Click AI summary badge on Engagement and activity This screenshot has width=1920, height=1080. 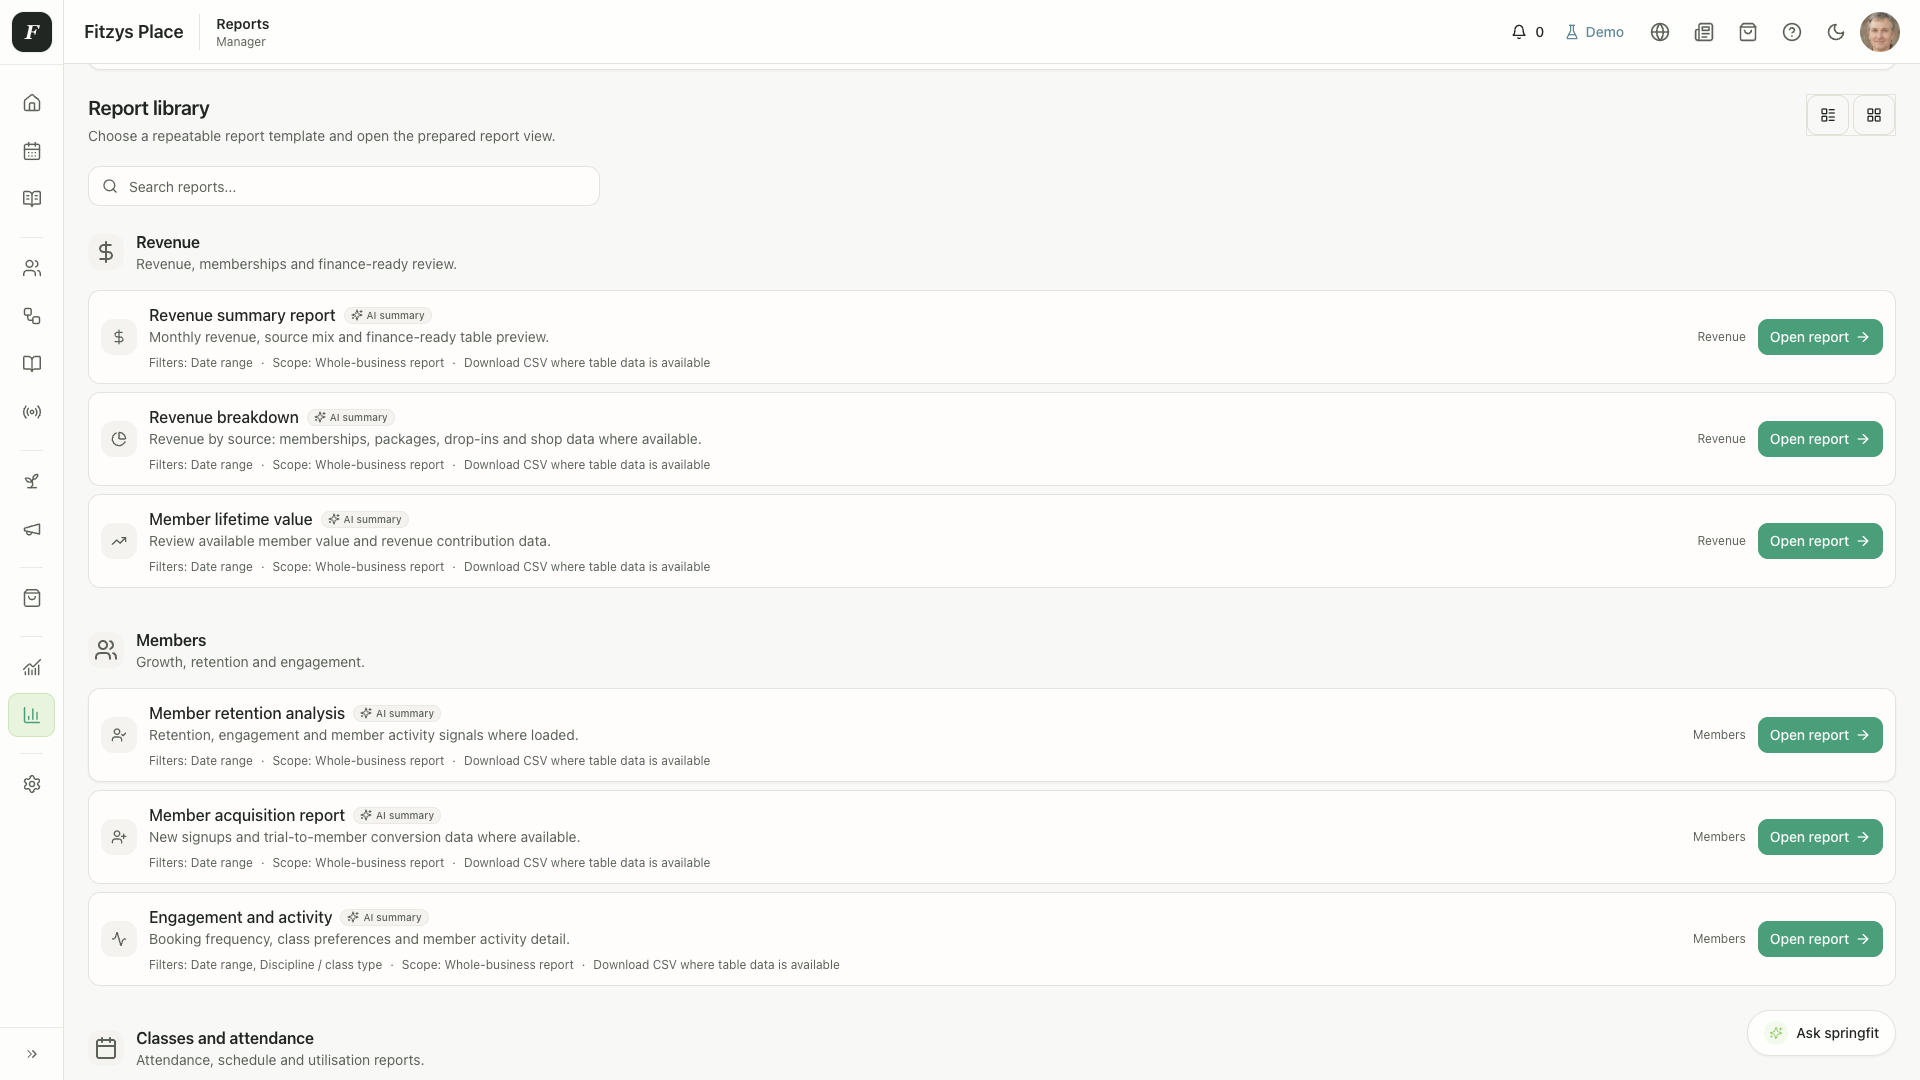pyautogui.click(x=385, y=918)
